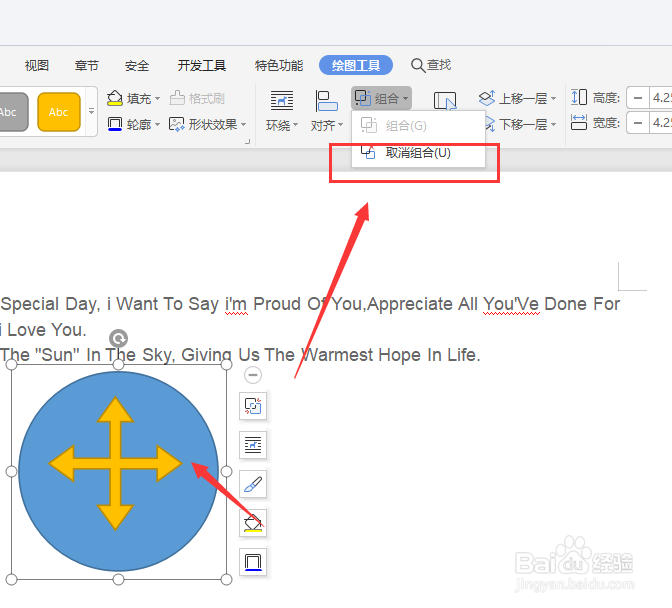Click the right-middle resize handle
This screenshot has height=608, width=672.
[226, 472]
